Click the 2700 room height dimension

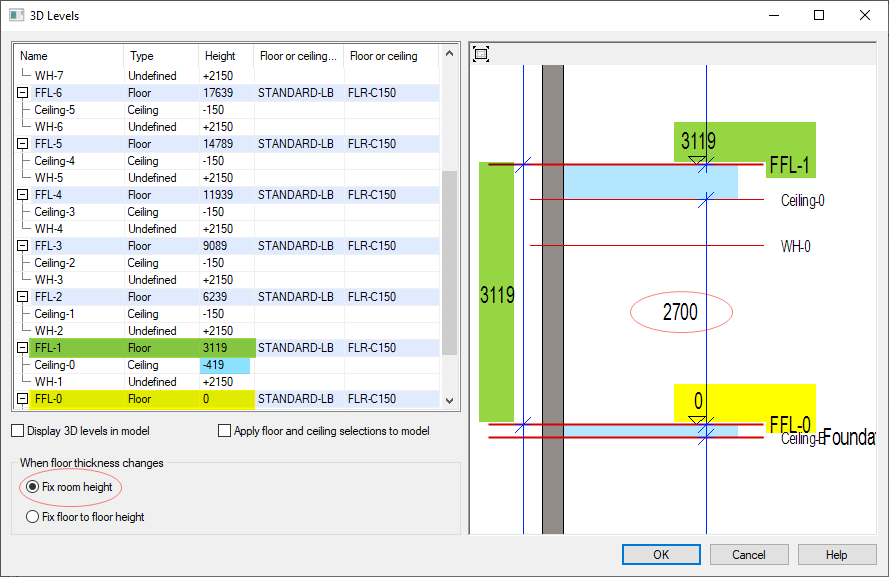point(680,313)
